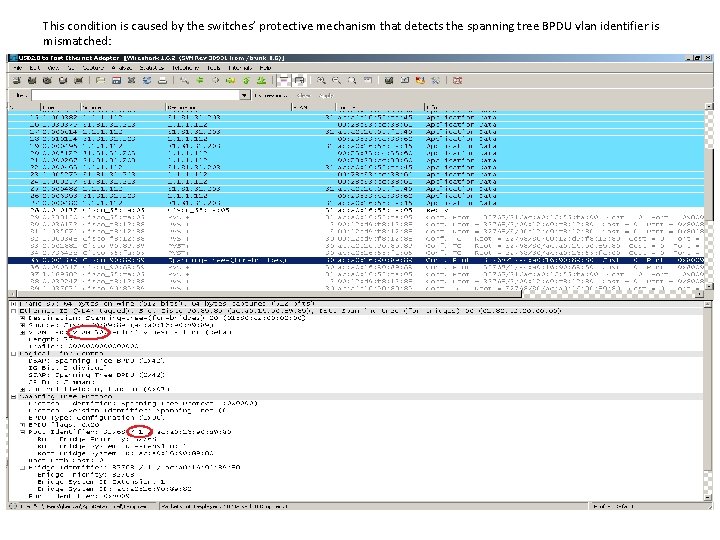This screenshot has width=720, height=540.
Task: Jump to the first packet icon
Action: click(x=246, y=80)
